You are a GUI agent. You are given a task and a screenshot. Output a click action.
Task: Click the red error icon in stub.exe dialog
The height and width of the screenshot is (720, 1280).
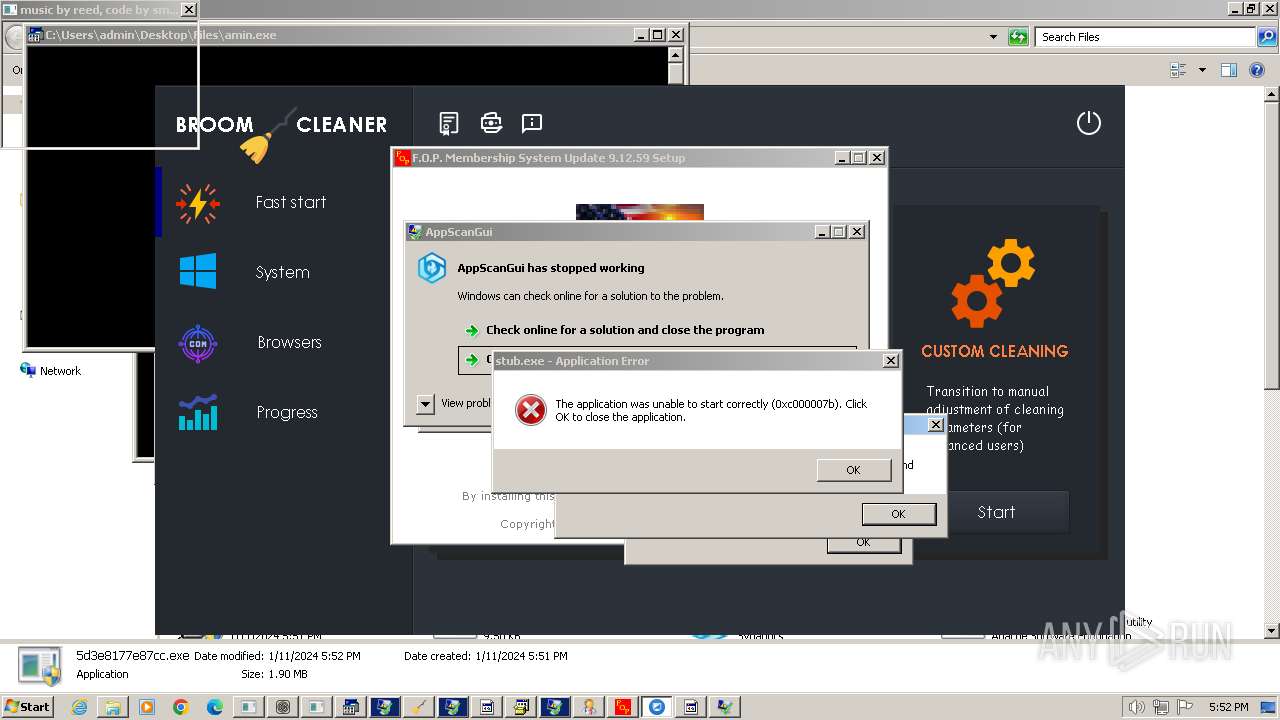coord(530,410)
